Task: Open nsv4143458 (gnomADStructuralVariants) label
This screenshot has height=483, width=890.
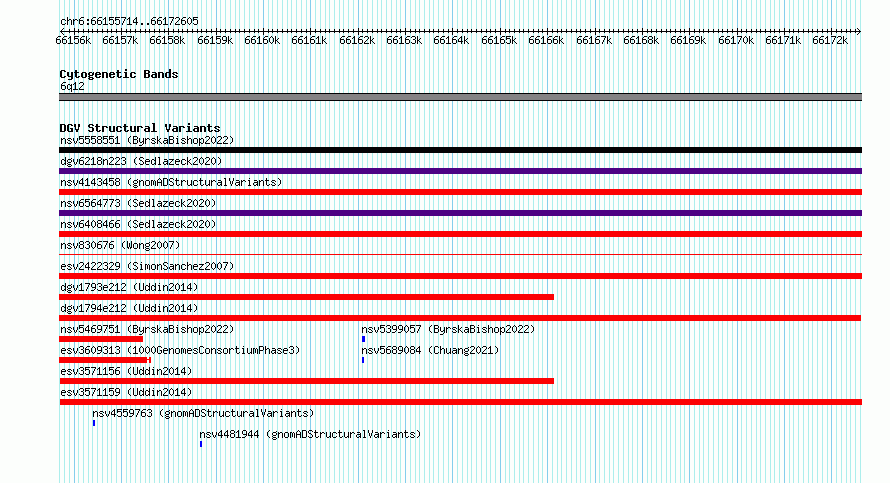Action: (171, 182)
